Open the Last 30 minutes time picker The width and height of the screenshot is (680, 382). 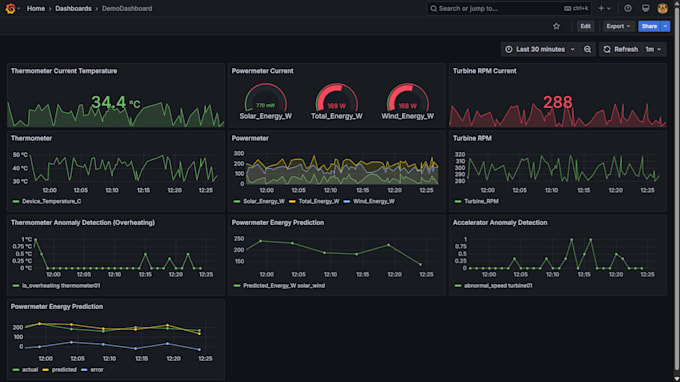[x=540, y=49]
